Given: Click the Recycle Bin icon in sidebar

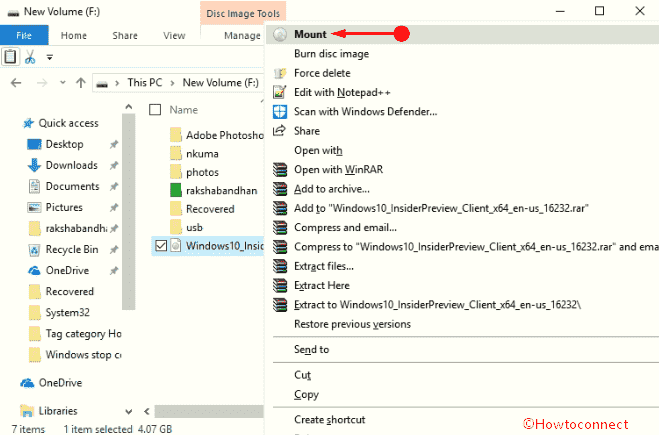Looking at the screenshot, I should 34,250.
